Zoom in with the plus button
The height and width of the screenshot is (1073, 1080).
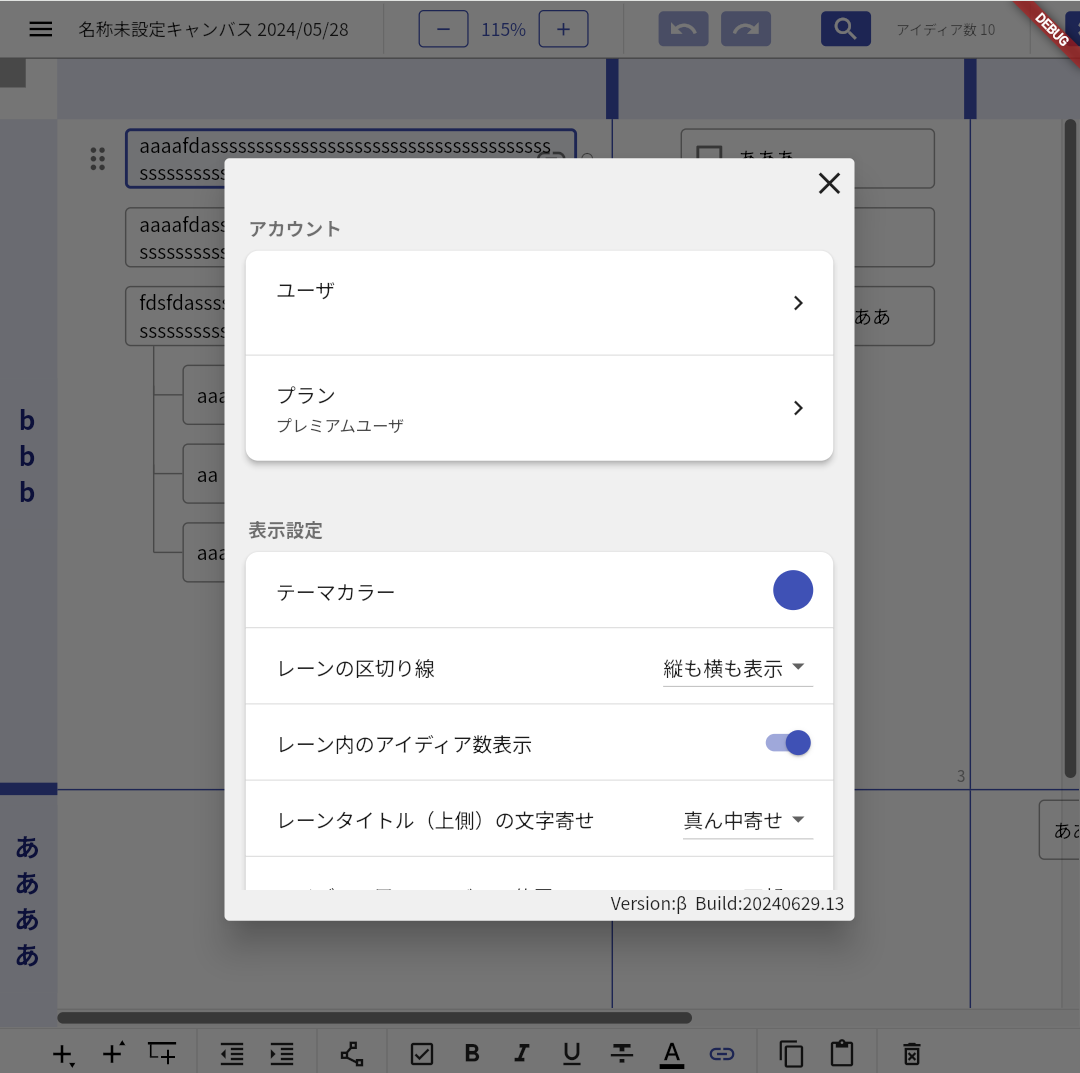tap(563, 29)
